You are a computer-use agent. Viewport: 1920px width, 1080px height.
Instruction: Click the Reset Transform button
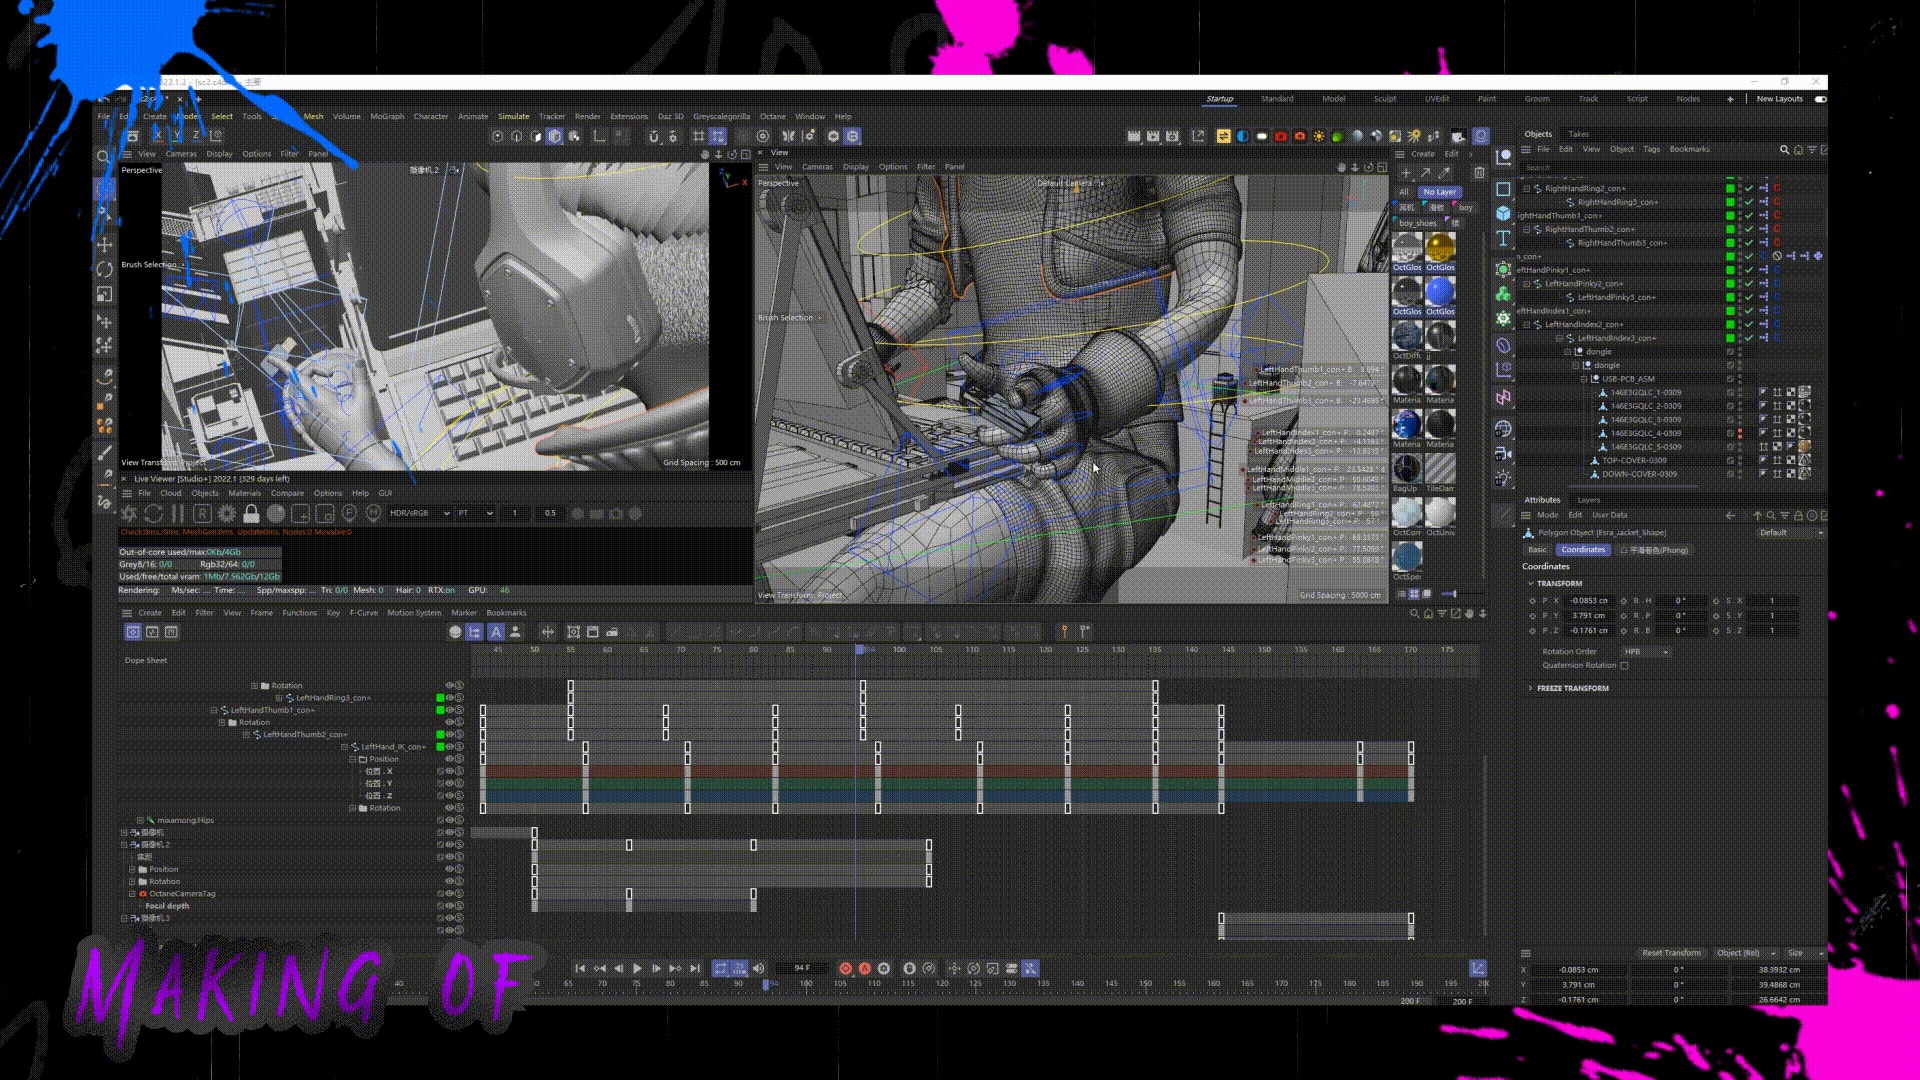click(x=1670, y=952)
